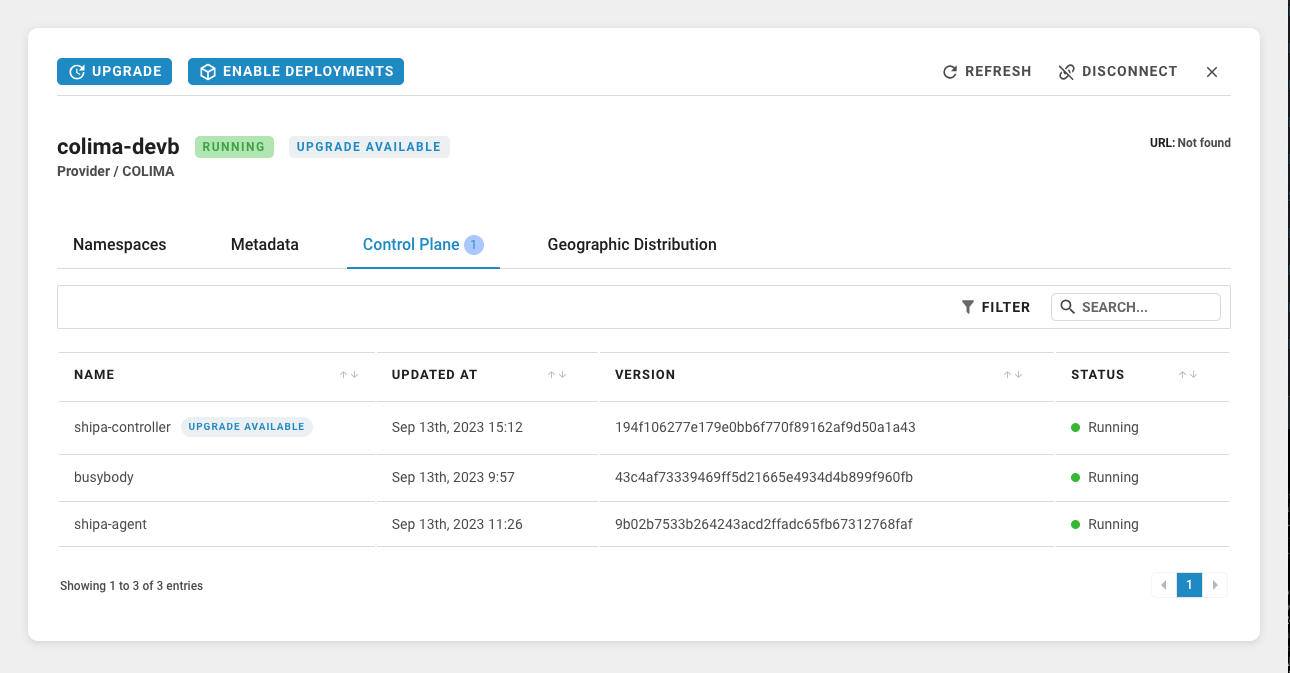Click the shipa-agent version hash

click(x=764, y=524)
